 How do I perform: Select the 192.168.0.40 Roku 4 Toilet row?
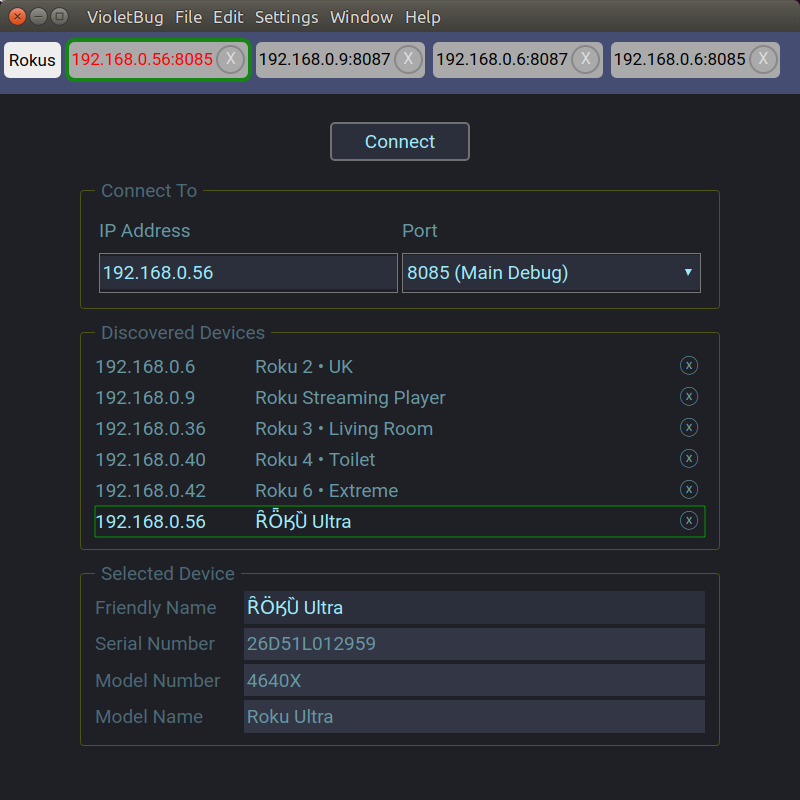coord(399,460)
